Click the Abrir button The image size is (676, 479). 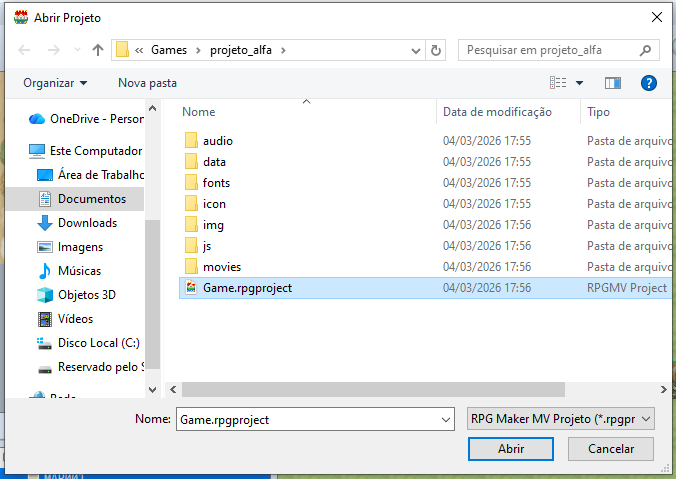(511, 449)
